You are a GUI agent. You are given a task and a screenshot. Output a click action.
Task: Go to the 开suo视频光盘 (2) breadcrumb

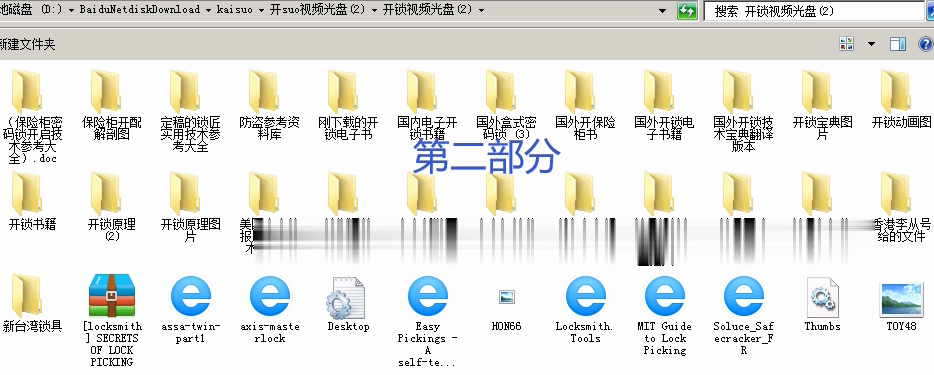(316, 11)
